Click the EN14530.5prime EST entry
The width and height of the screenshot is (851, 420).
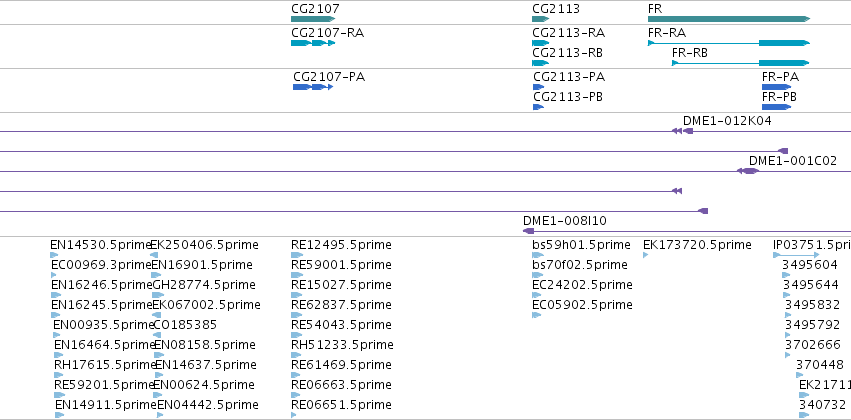100,245
